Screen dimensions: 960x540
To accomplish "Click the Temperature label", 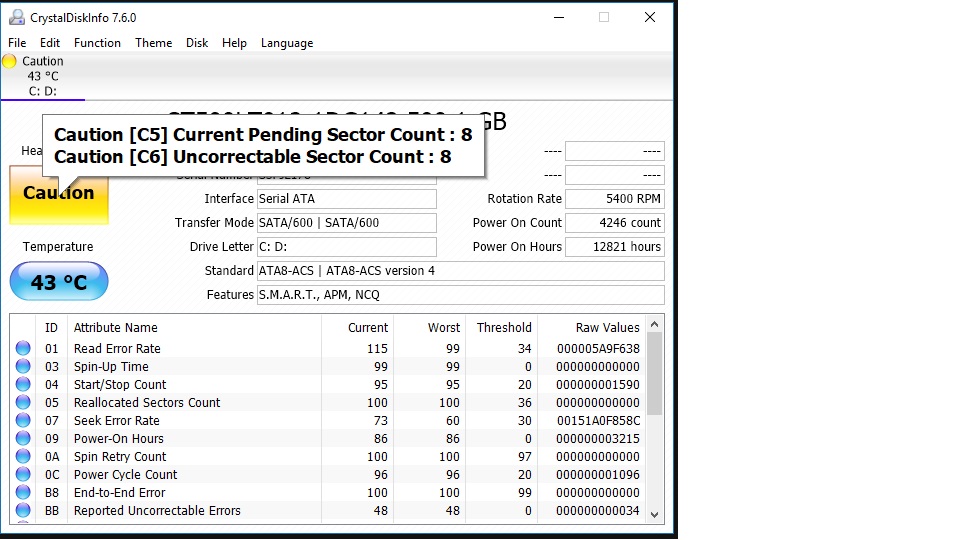I will 58,247.
